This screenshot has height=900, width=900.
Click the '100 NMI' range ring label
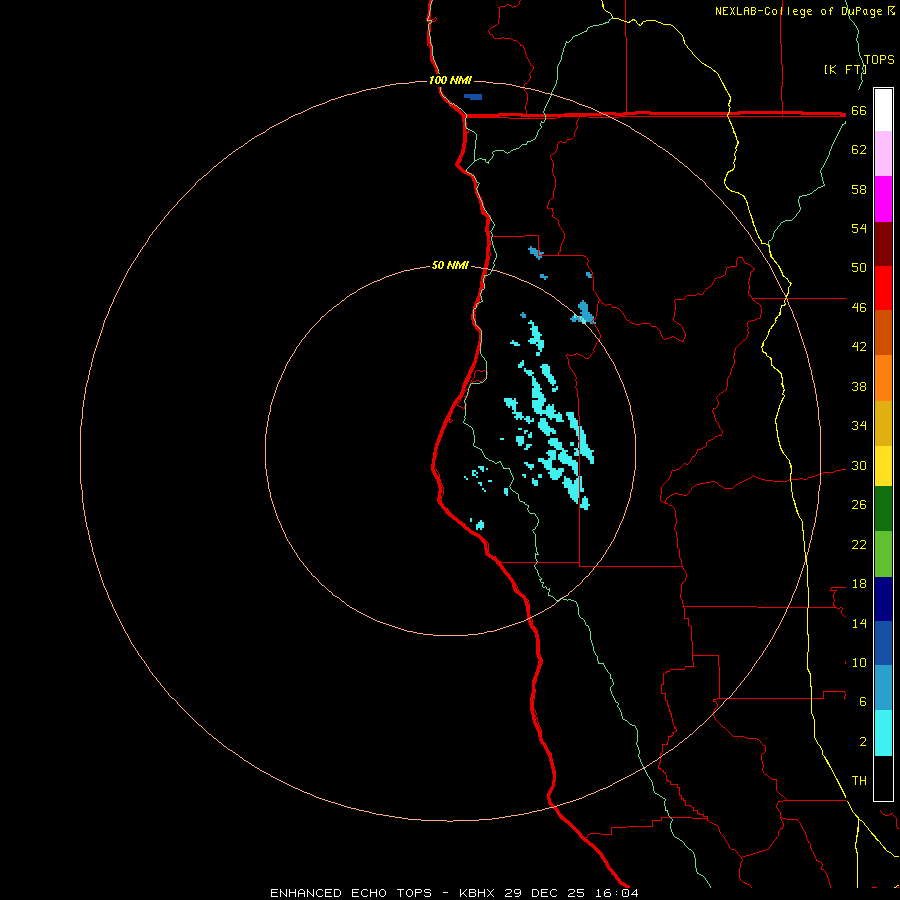click(450, 80)
